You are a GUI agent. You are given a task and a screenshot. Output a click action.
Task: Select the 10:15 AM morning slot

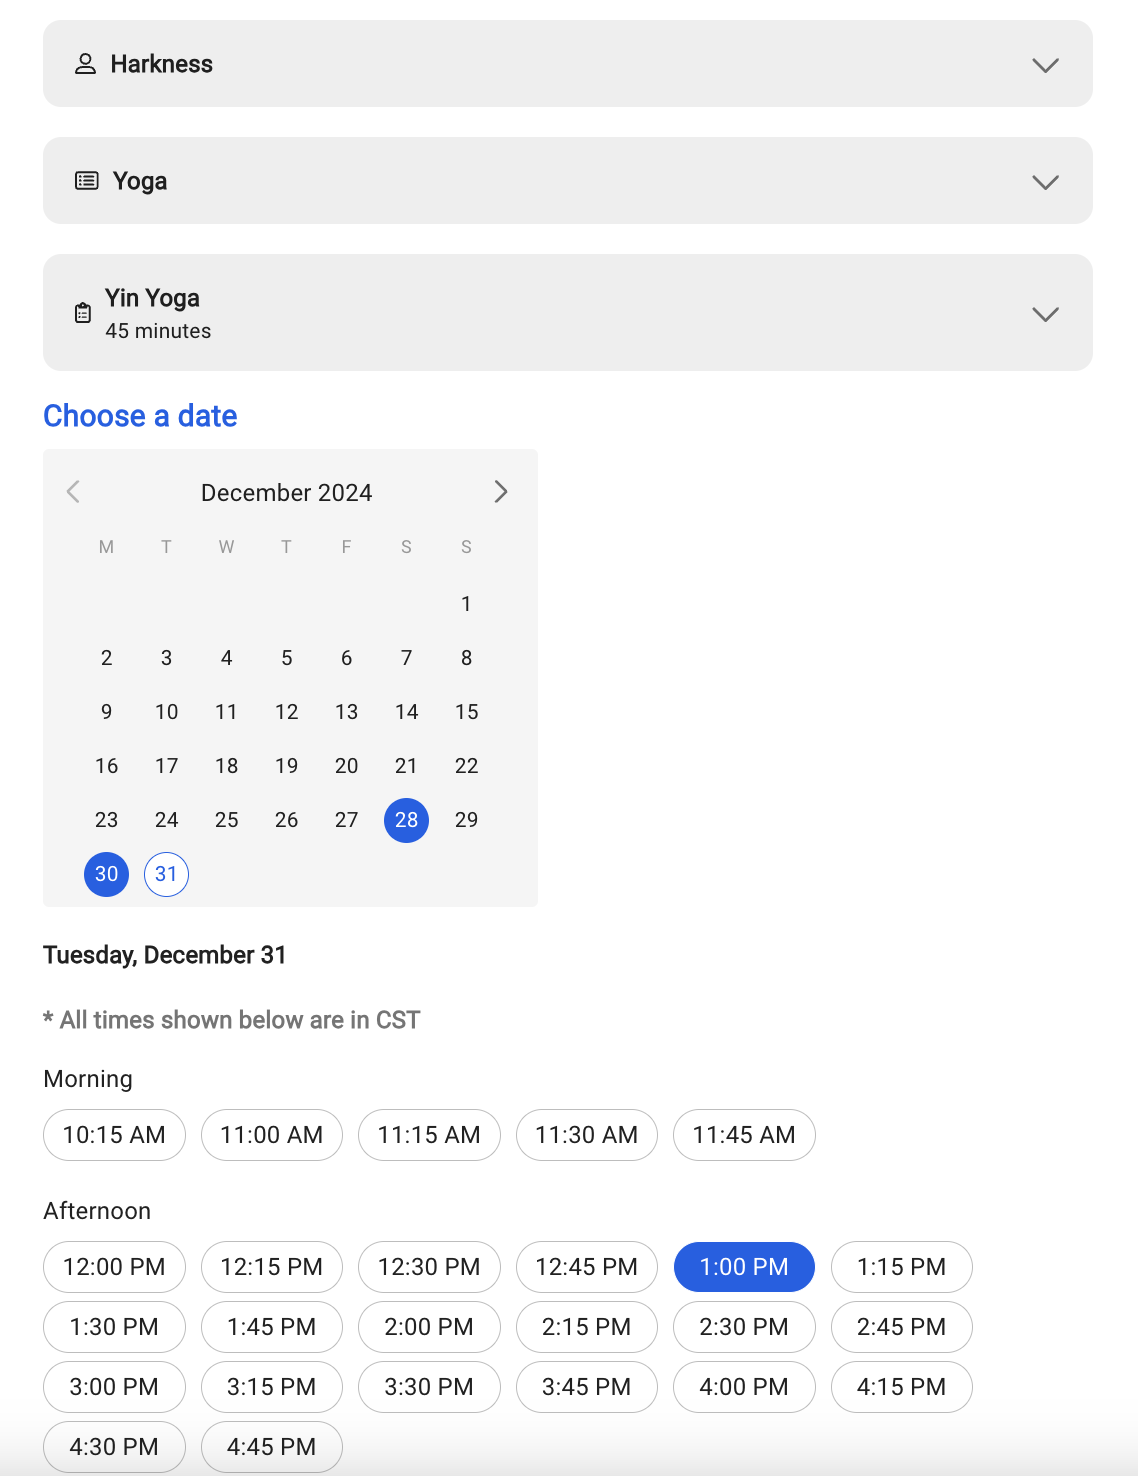[114, 1135]
